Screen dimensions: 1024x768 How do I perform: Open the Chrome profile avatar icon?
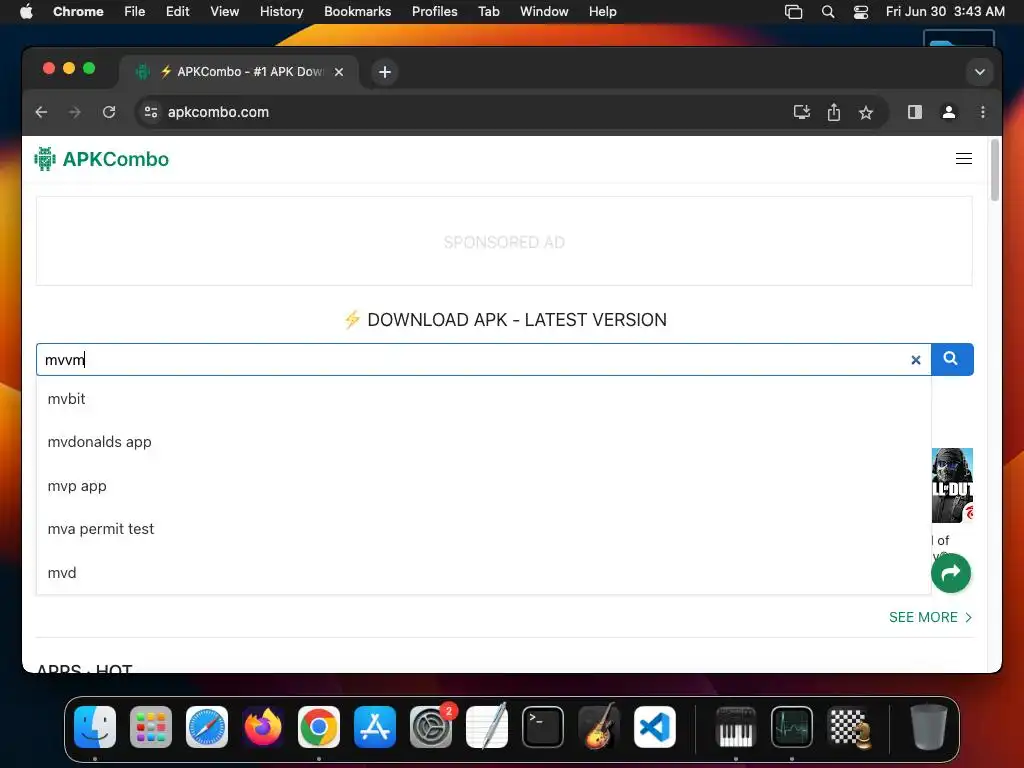click(x=949, y=112)
